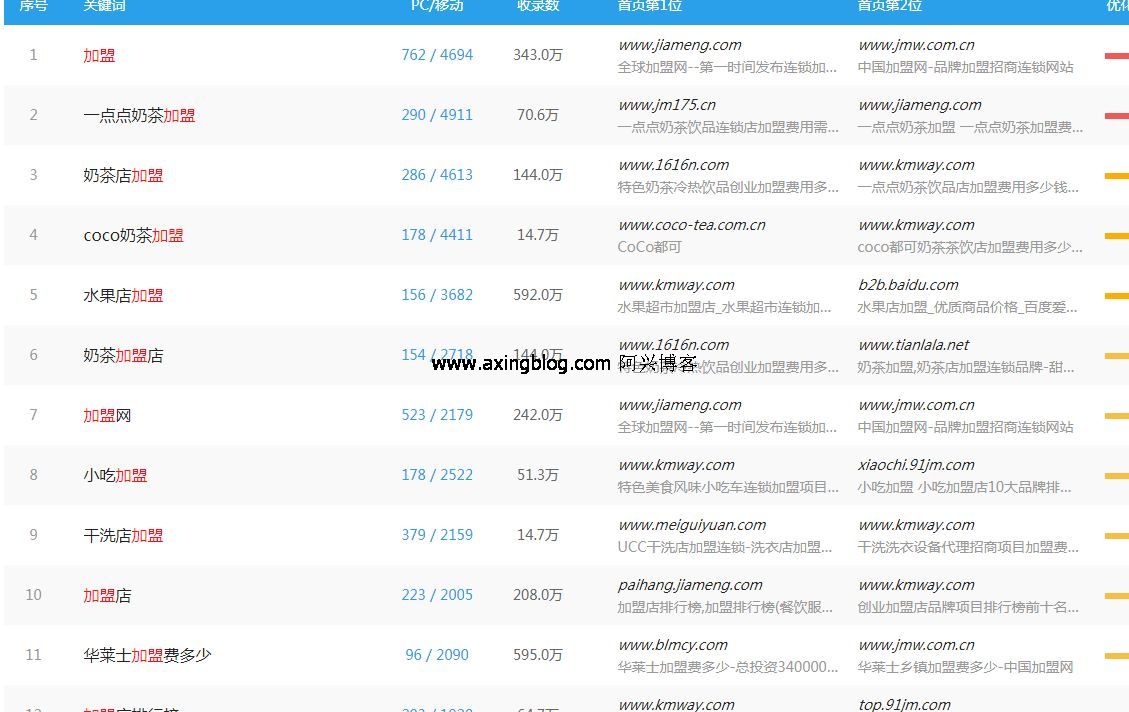Open www.jmw.com.cn in the 加盟 row
This screenshot has height=712, width=1129.
point(916,45)
